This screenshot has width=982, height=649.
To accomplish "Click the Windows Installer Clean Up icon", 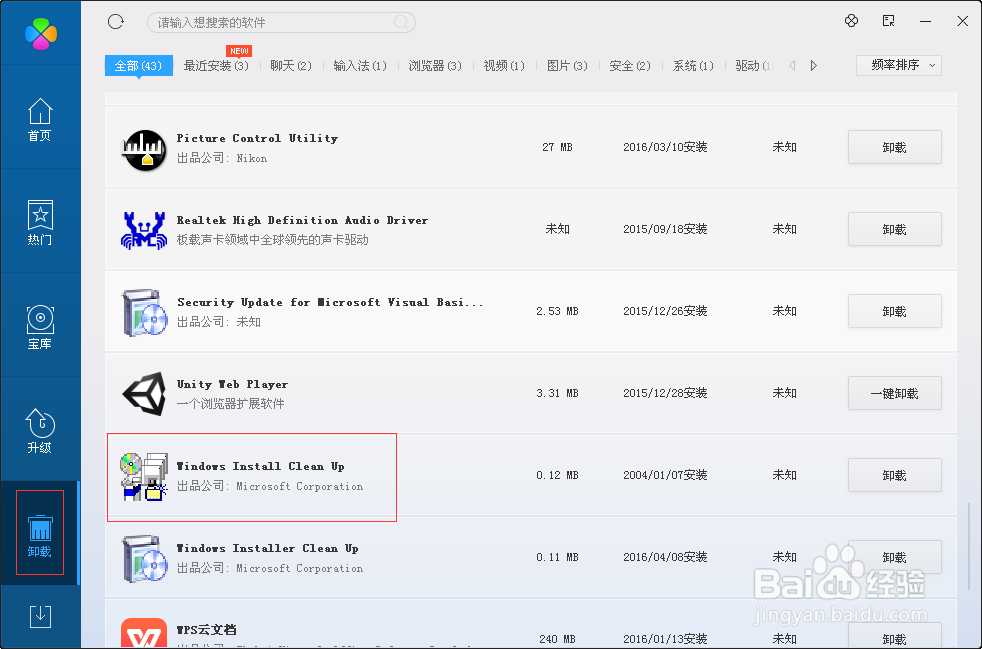I will point(144,558).
